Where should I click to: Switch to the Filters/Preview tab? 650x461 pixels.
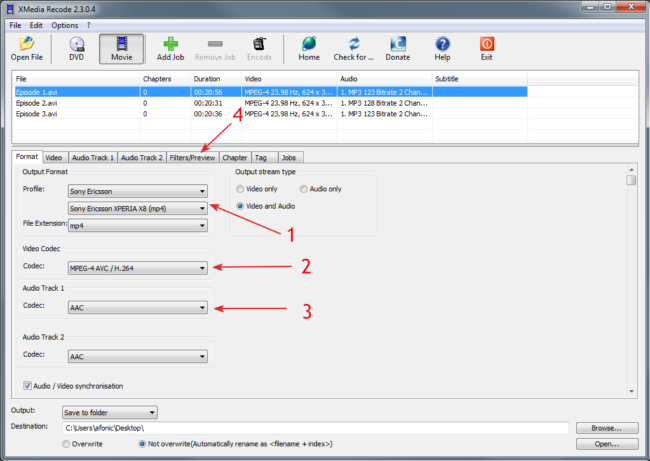192,158
